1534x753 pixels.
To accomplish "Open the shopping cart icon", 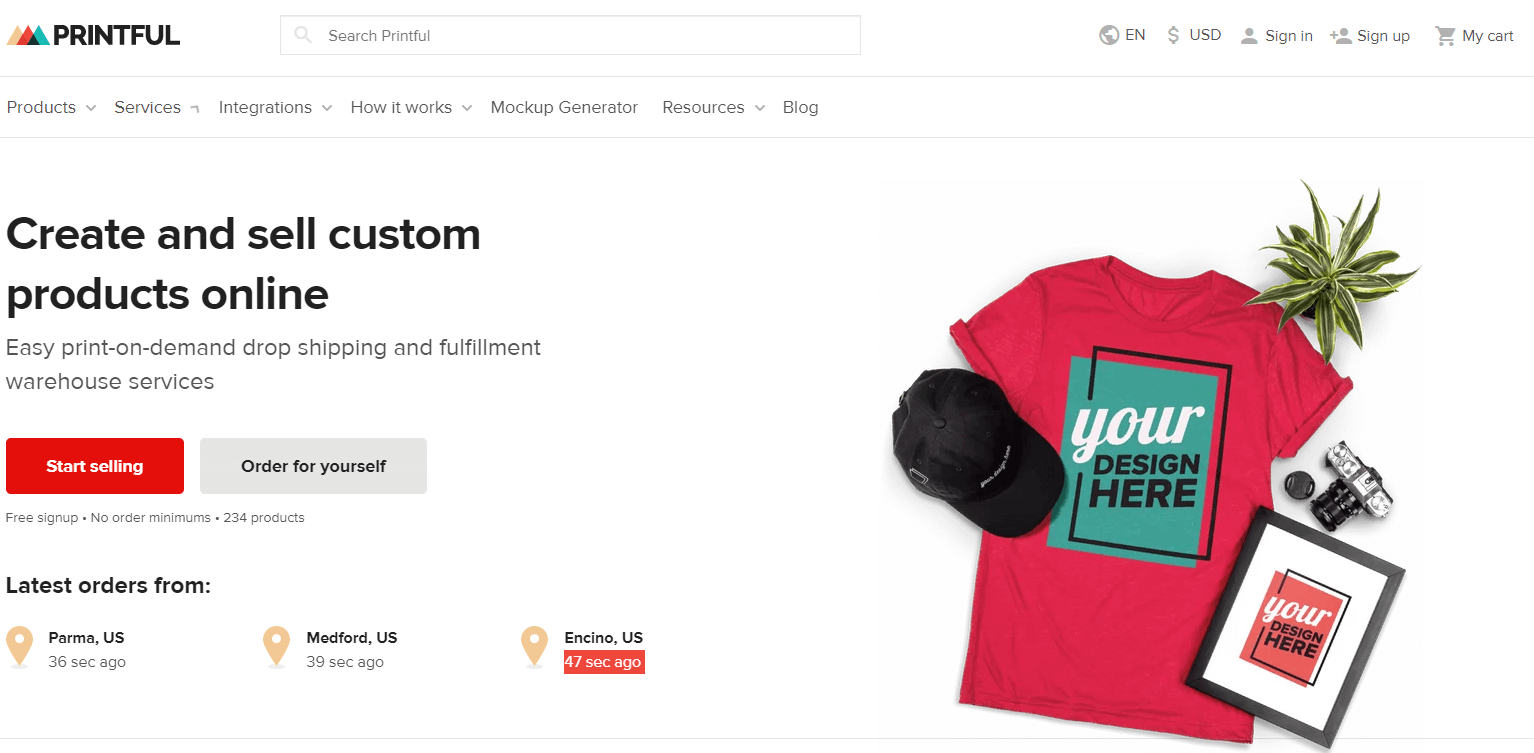I will coord(1445,36).
